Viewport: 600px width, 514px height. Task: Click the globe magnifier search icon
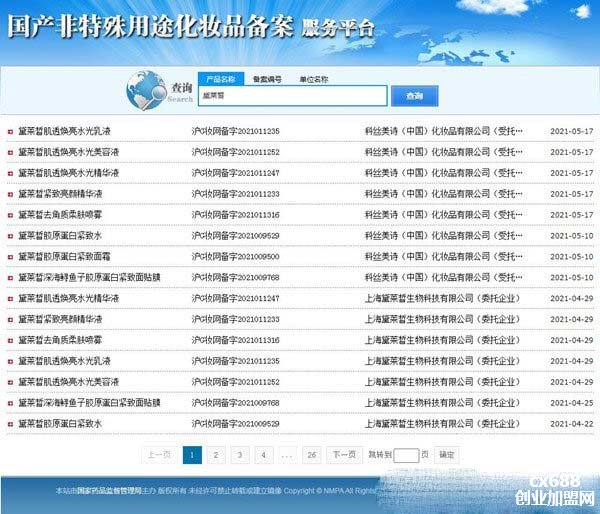point(145,90)
